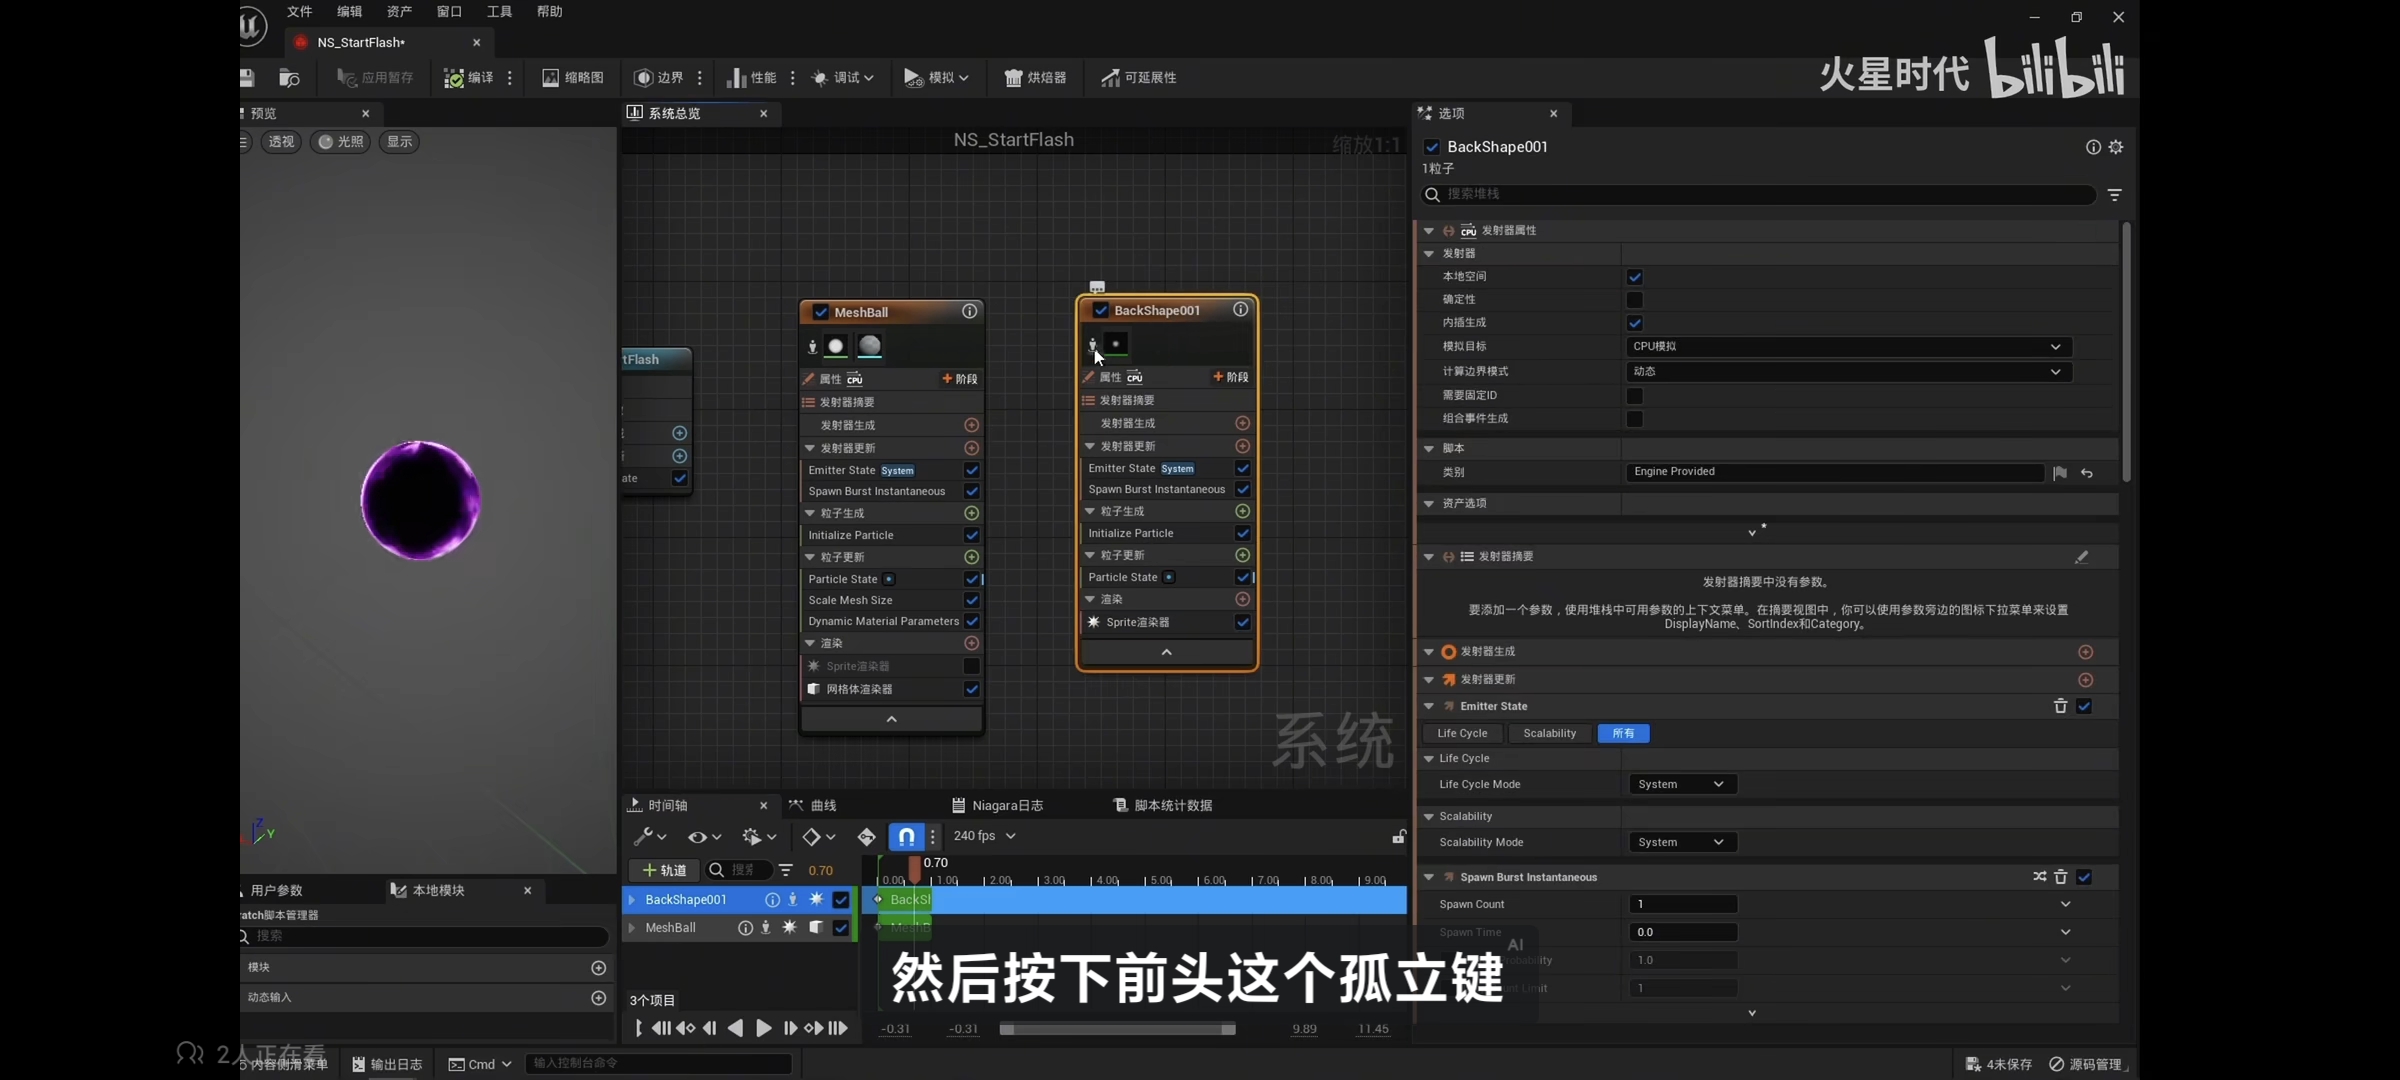
Task: Toggle timeline snapping magnet icon
Action: point(906,836)
